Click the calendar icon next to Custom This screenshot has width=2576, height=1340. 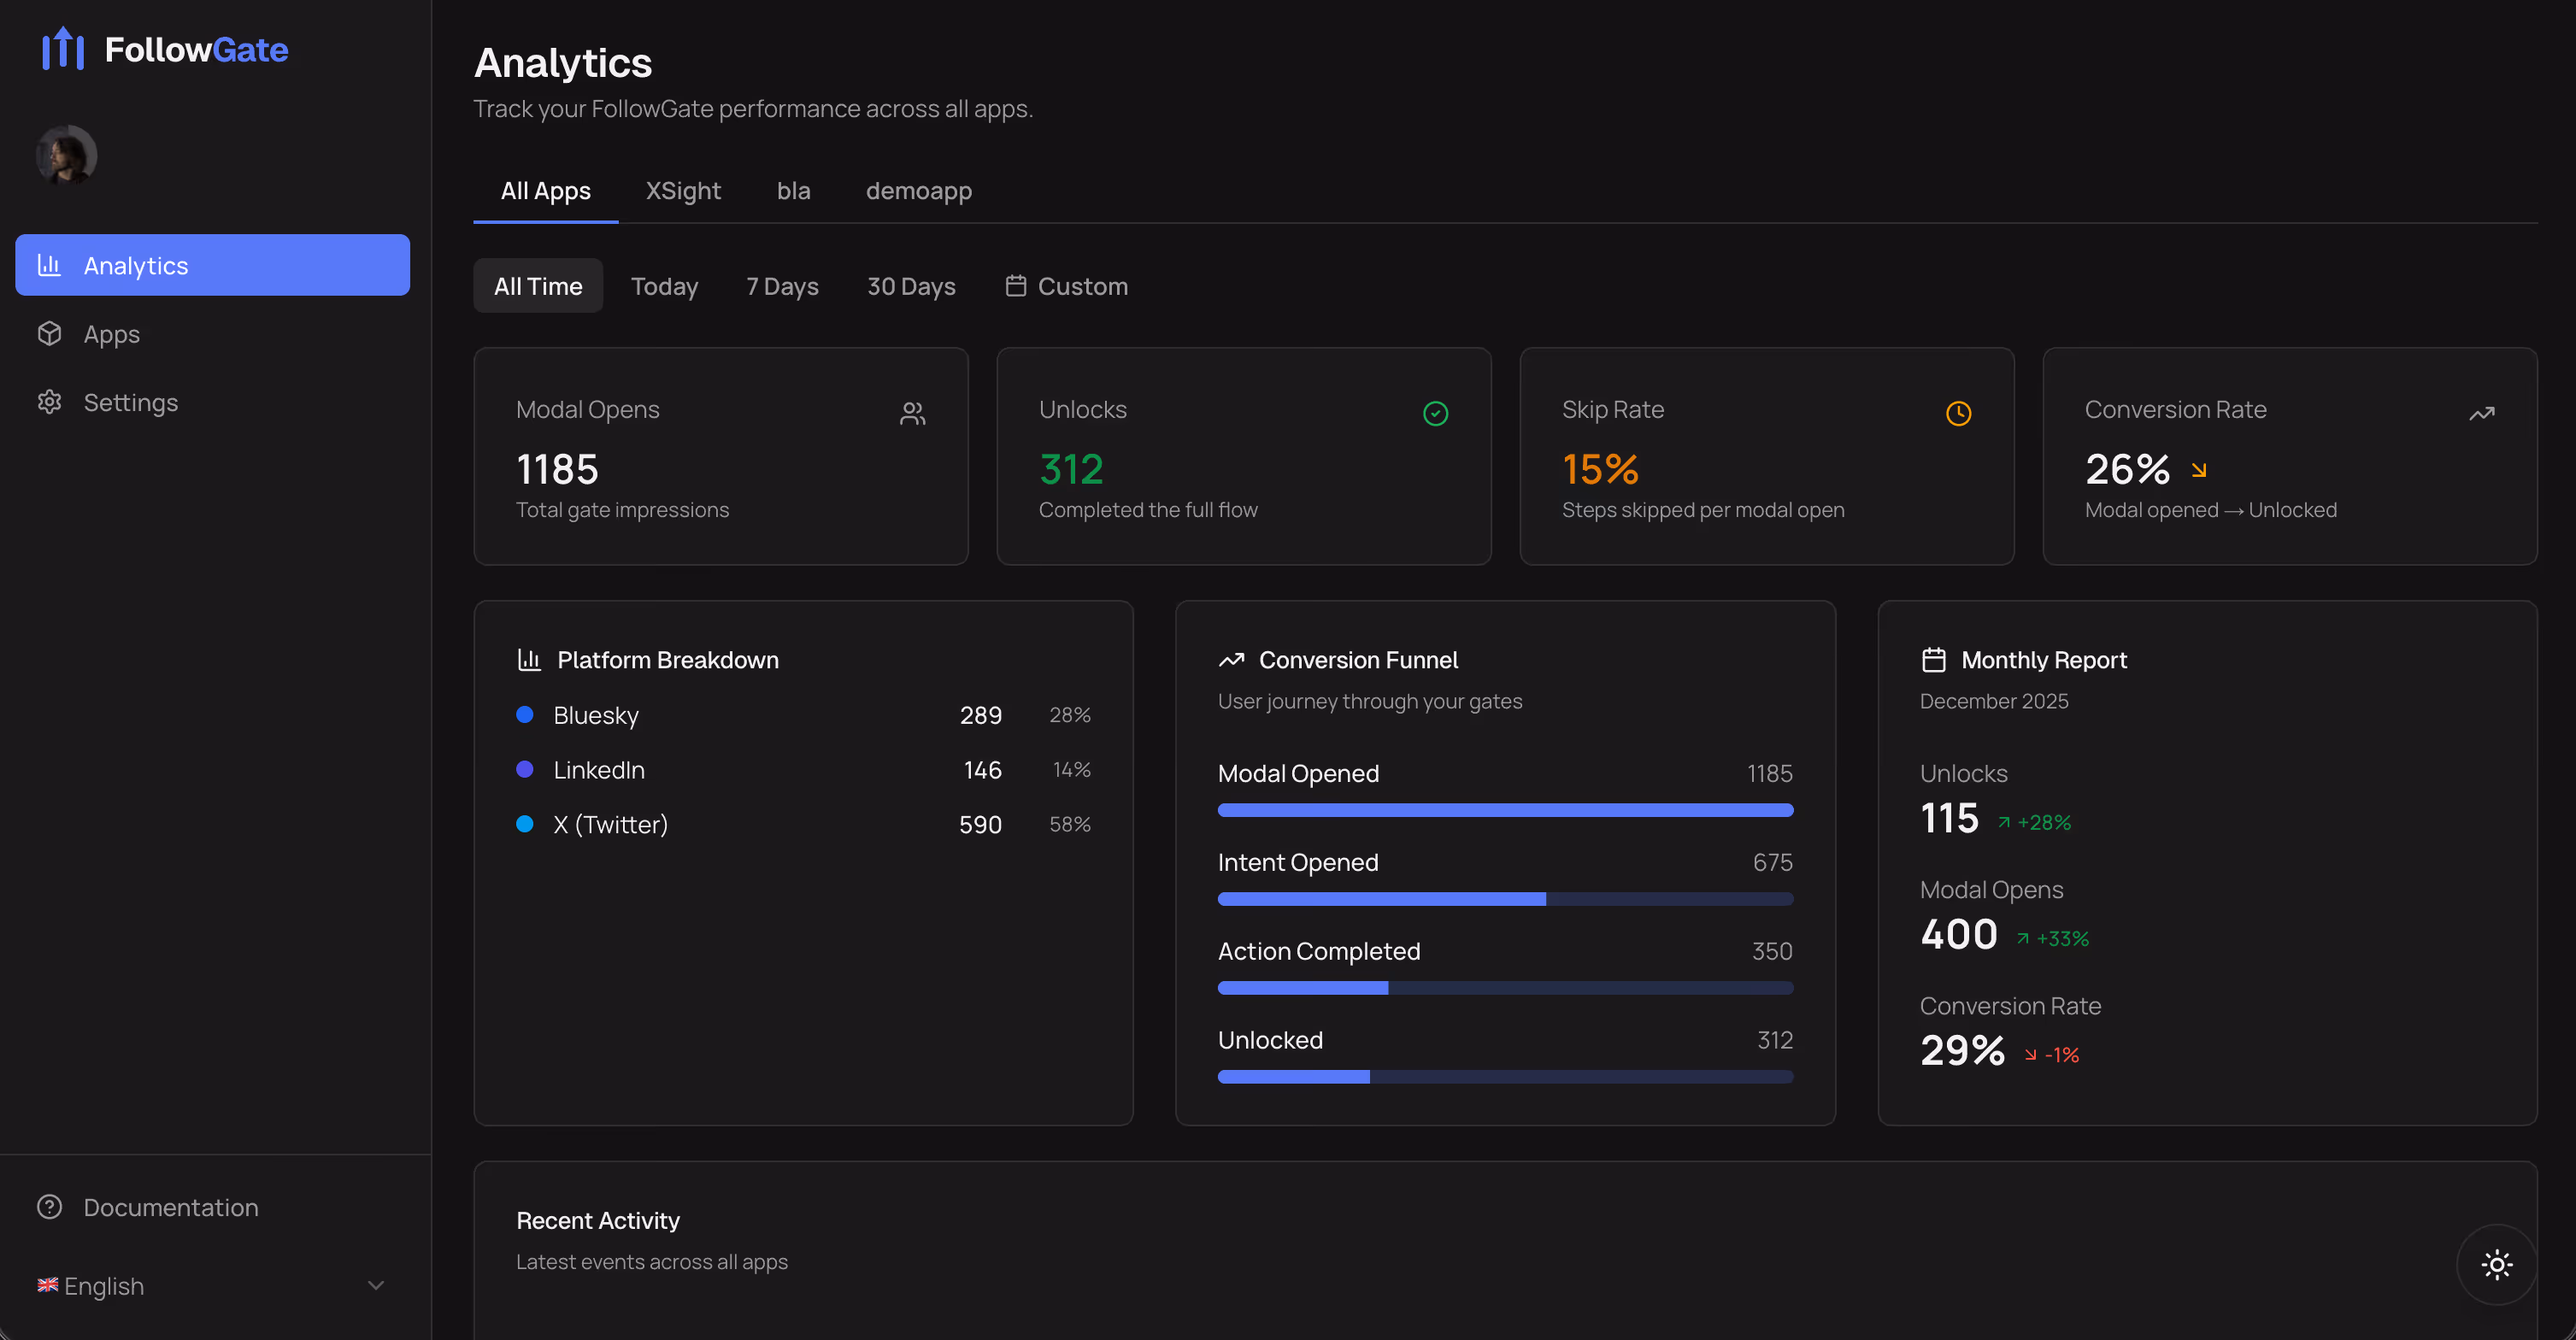[x=1015, y=286]
